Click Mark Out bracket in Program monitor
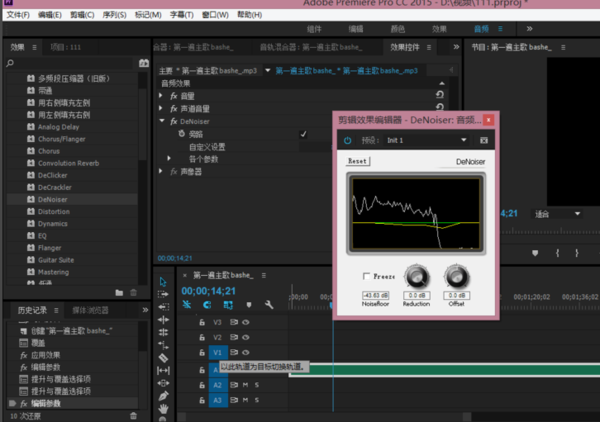Viewport: 600px width, 422px height. tap(577, 253)
